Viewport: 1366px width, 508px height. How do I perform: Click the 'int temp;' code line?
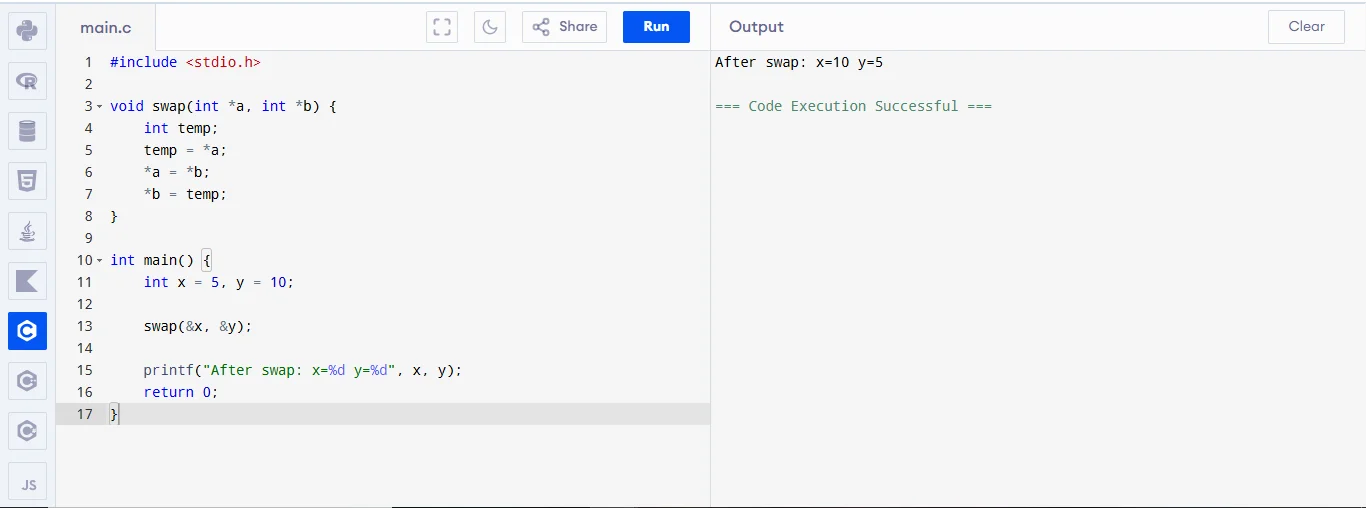[x=181, y=128]
